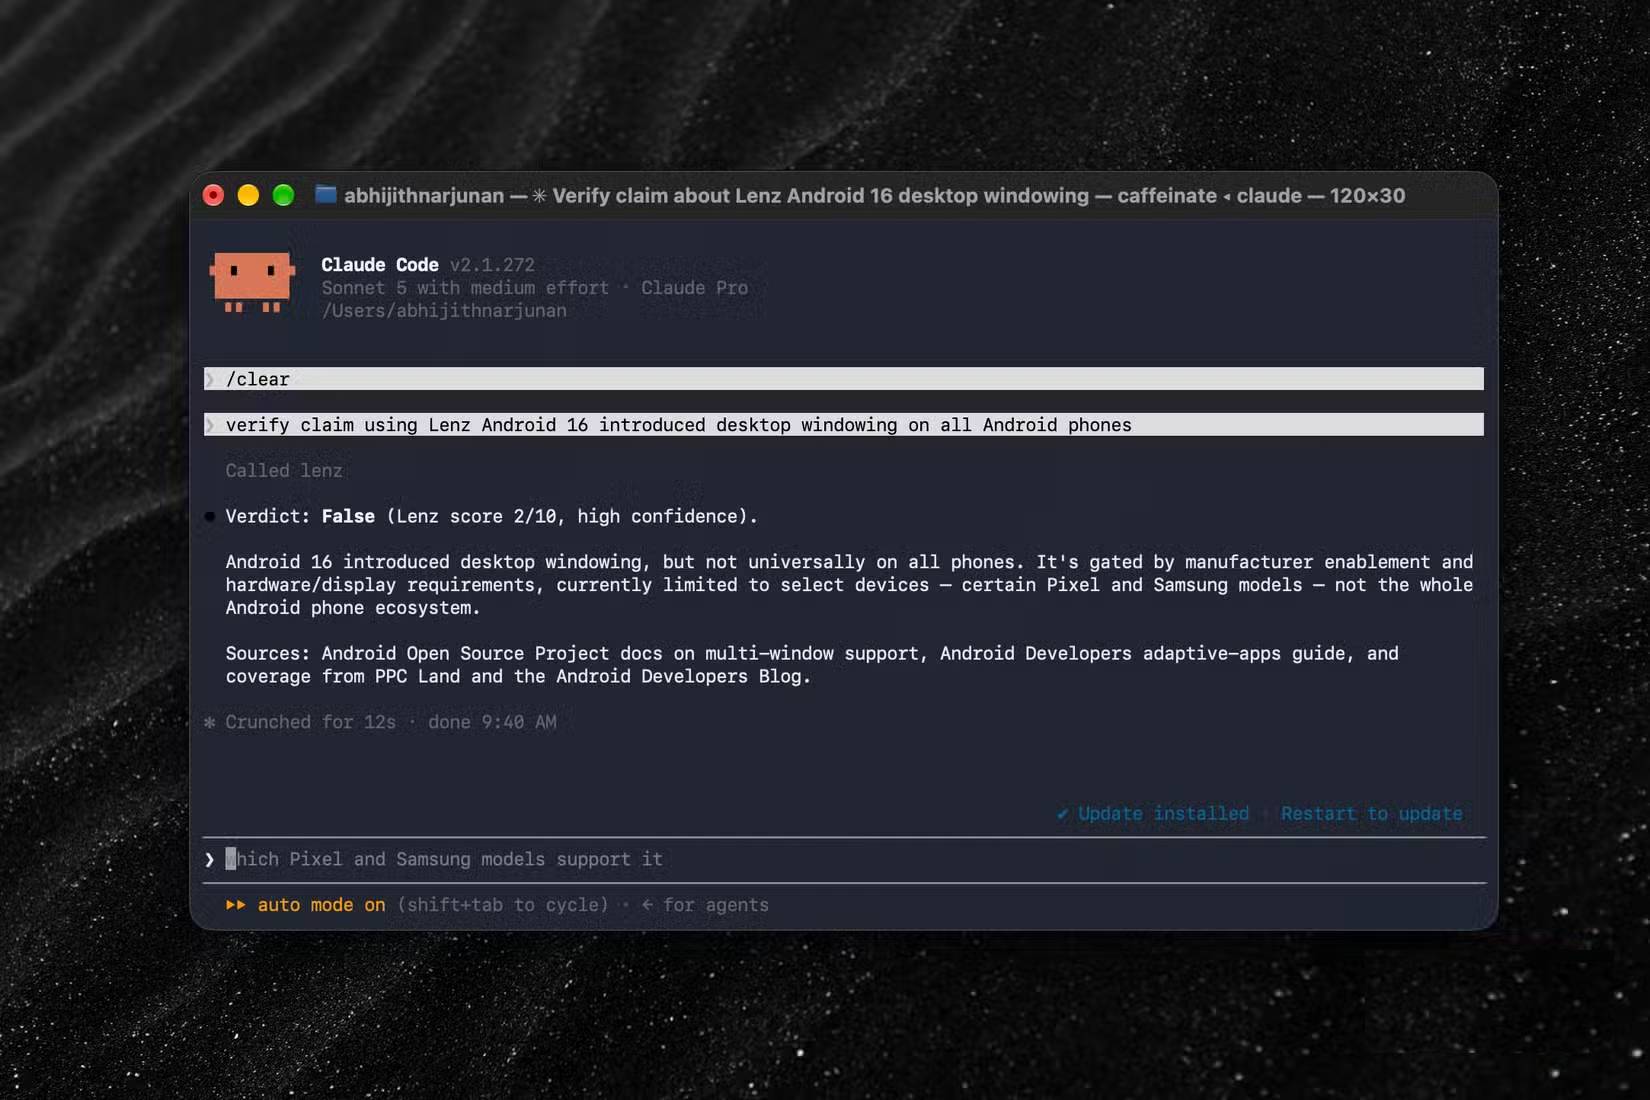This screenshot has height=1100, width=1650.
Task: Click the prompt chevron before the input
Action: [x=209, y=859]
